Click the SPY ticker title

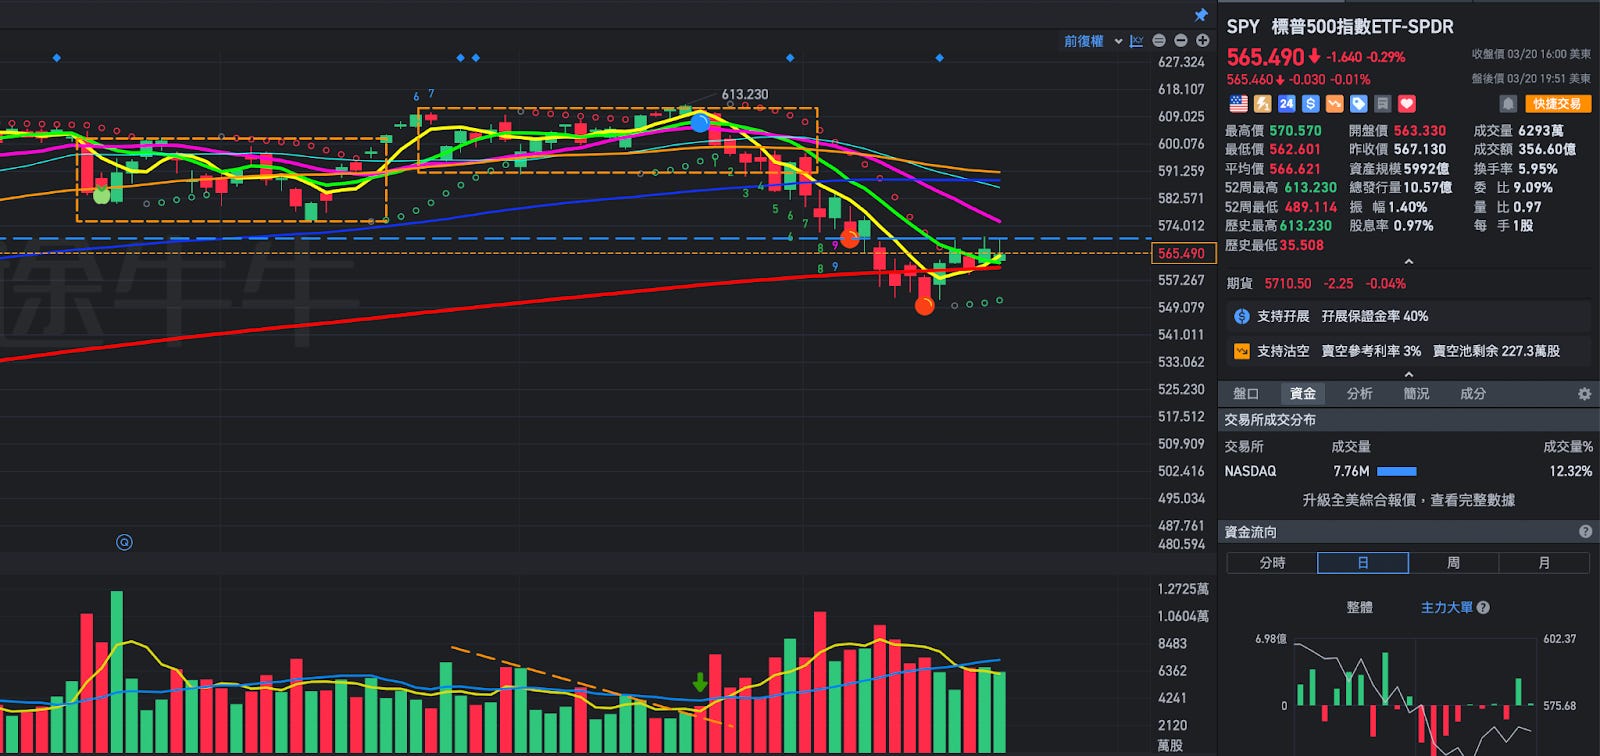[x=1243, y=27]
